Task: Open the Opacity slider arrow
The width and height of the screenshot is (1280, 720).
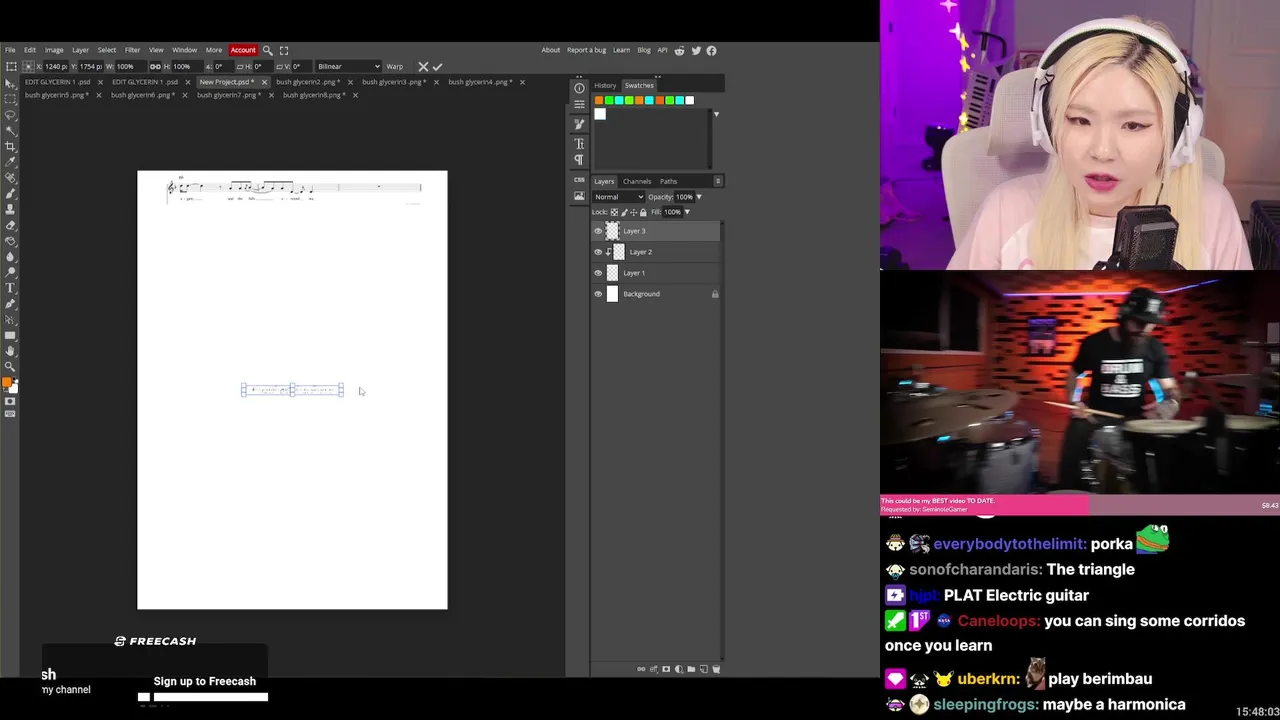Action: (x=698, y=197)
